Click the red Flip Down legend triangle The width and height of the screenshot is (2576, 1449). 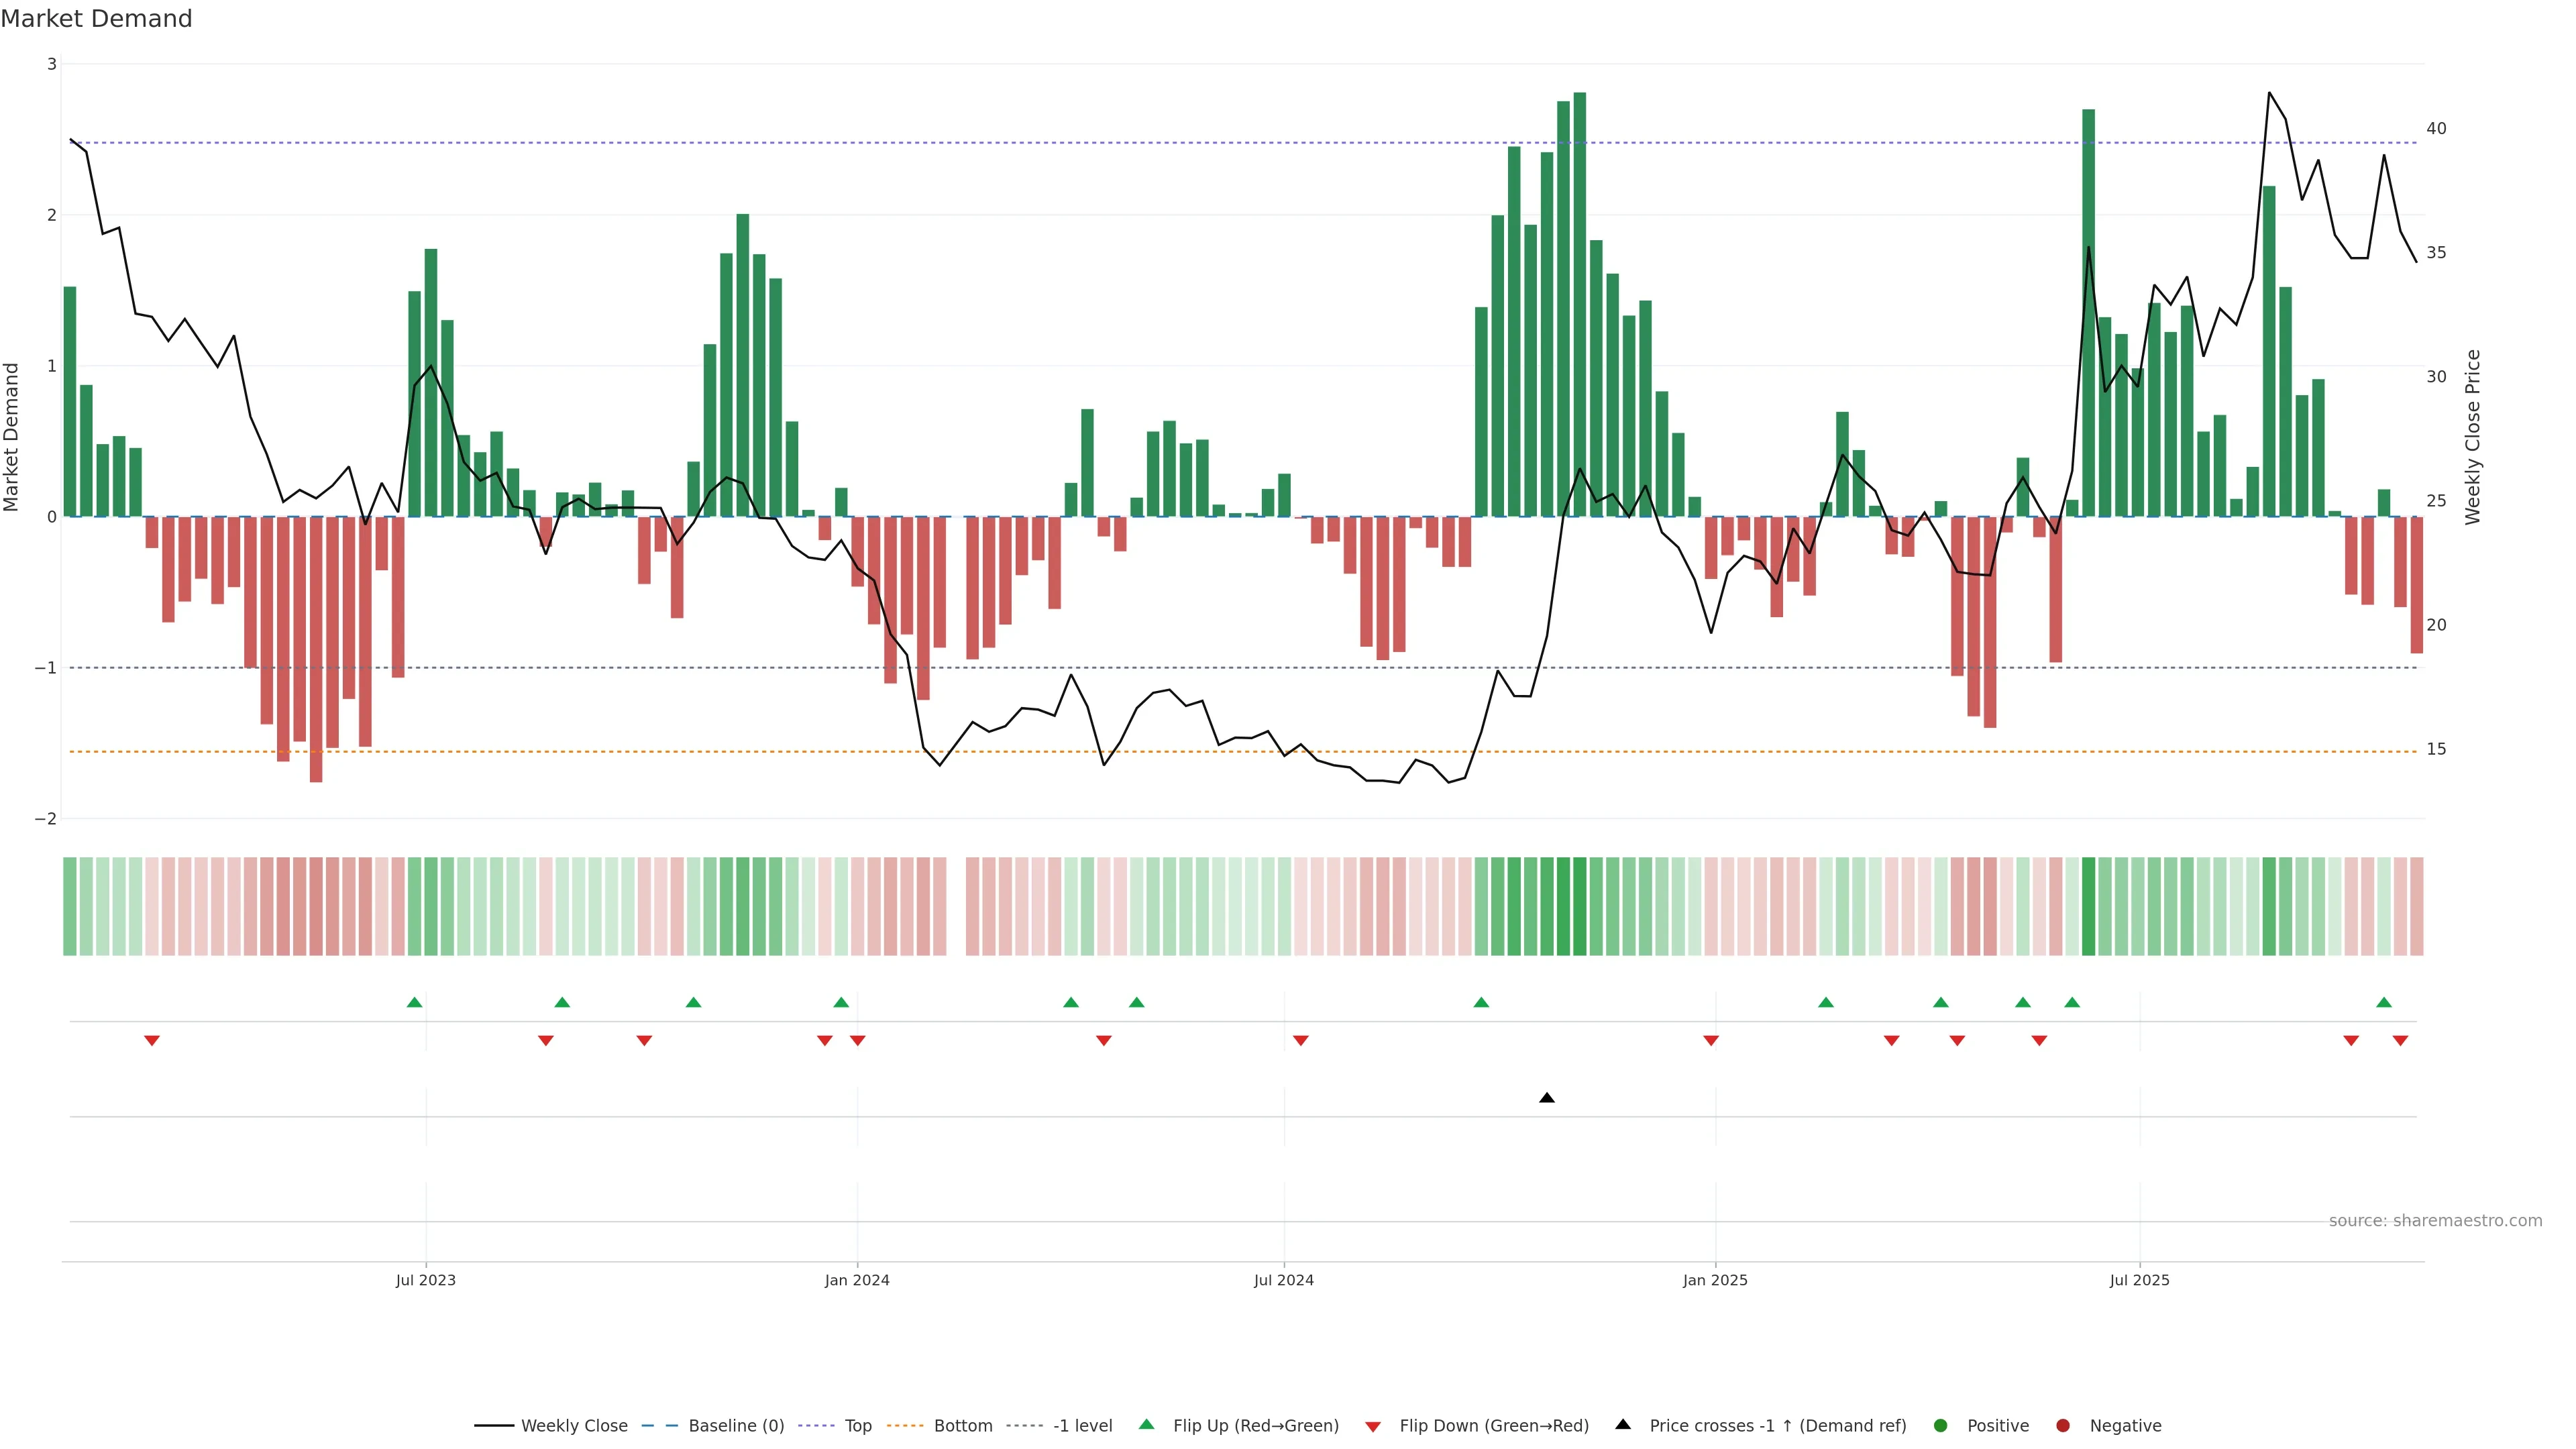[1373, 1426]
